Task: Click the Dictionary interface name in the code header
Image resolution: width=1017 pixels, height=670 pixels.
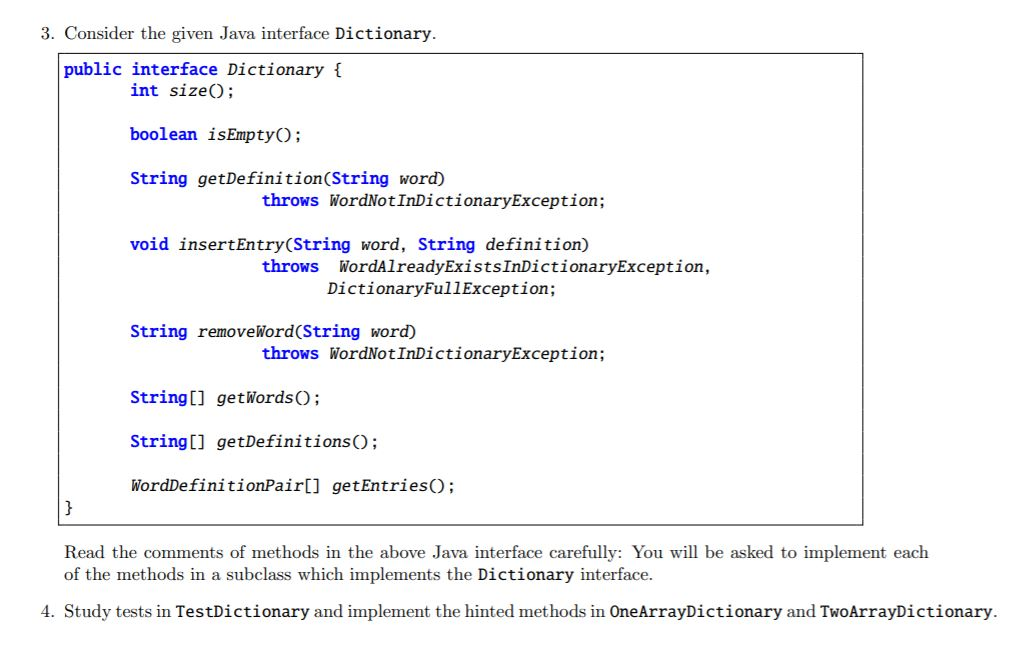Action: click(x=274, y=69)
